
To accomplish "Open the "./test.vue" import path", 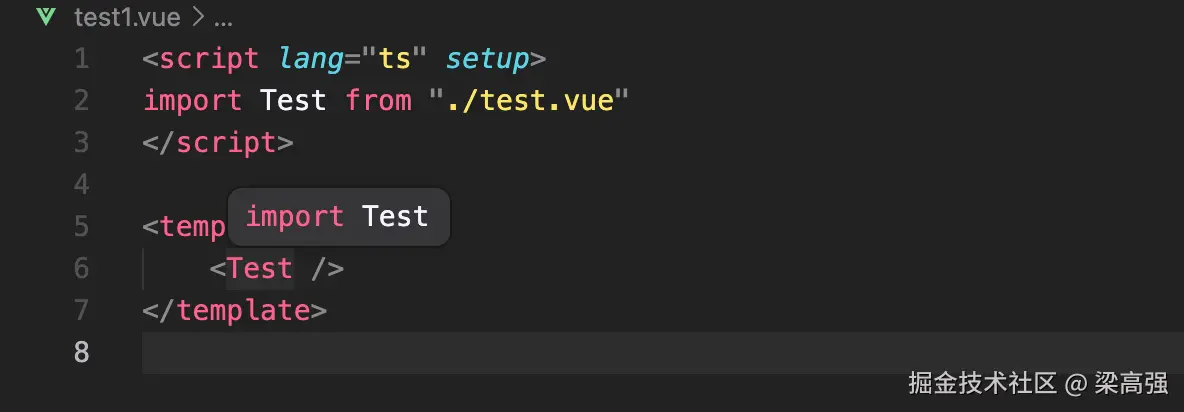I will (529, 101).
